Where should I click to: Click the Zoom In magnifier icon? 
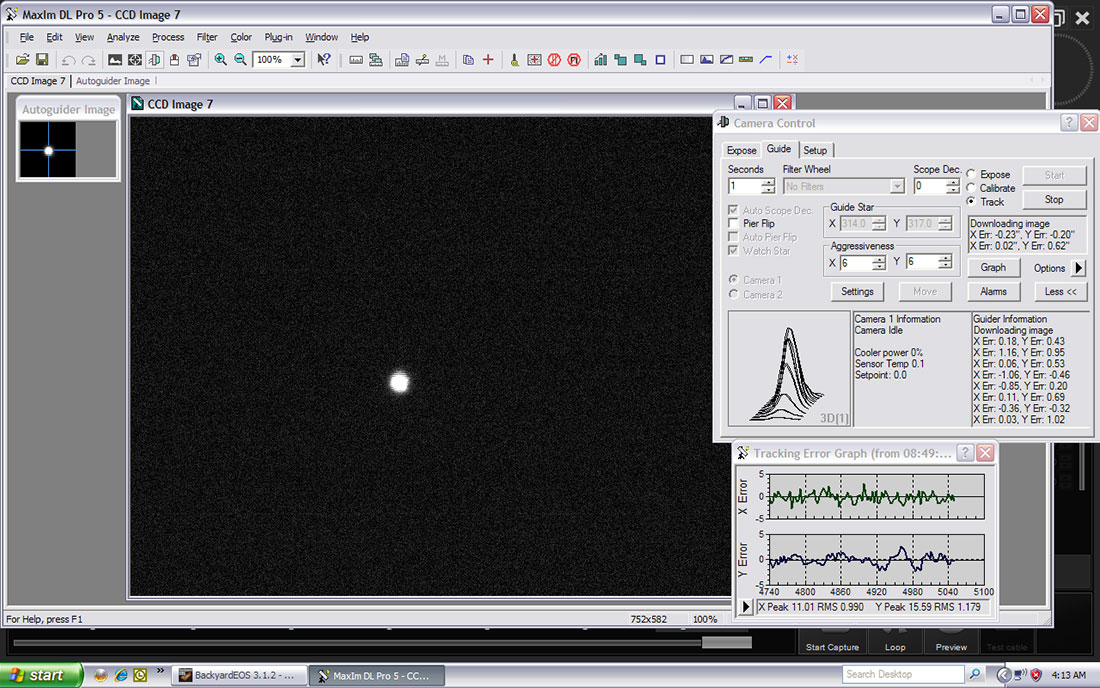click(x=221, y=60)
